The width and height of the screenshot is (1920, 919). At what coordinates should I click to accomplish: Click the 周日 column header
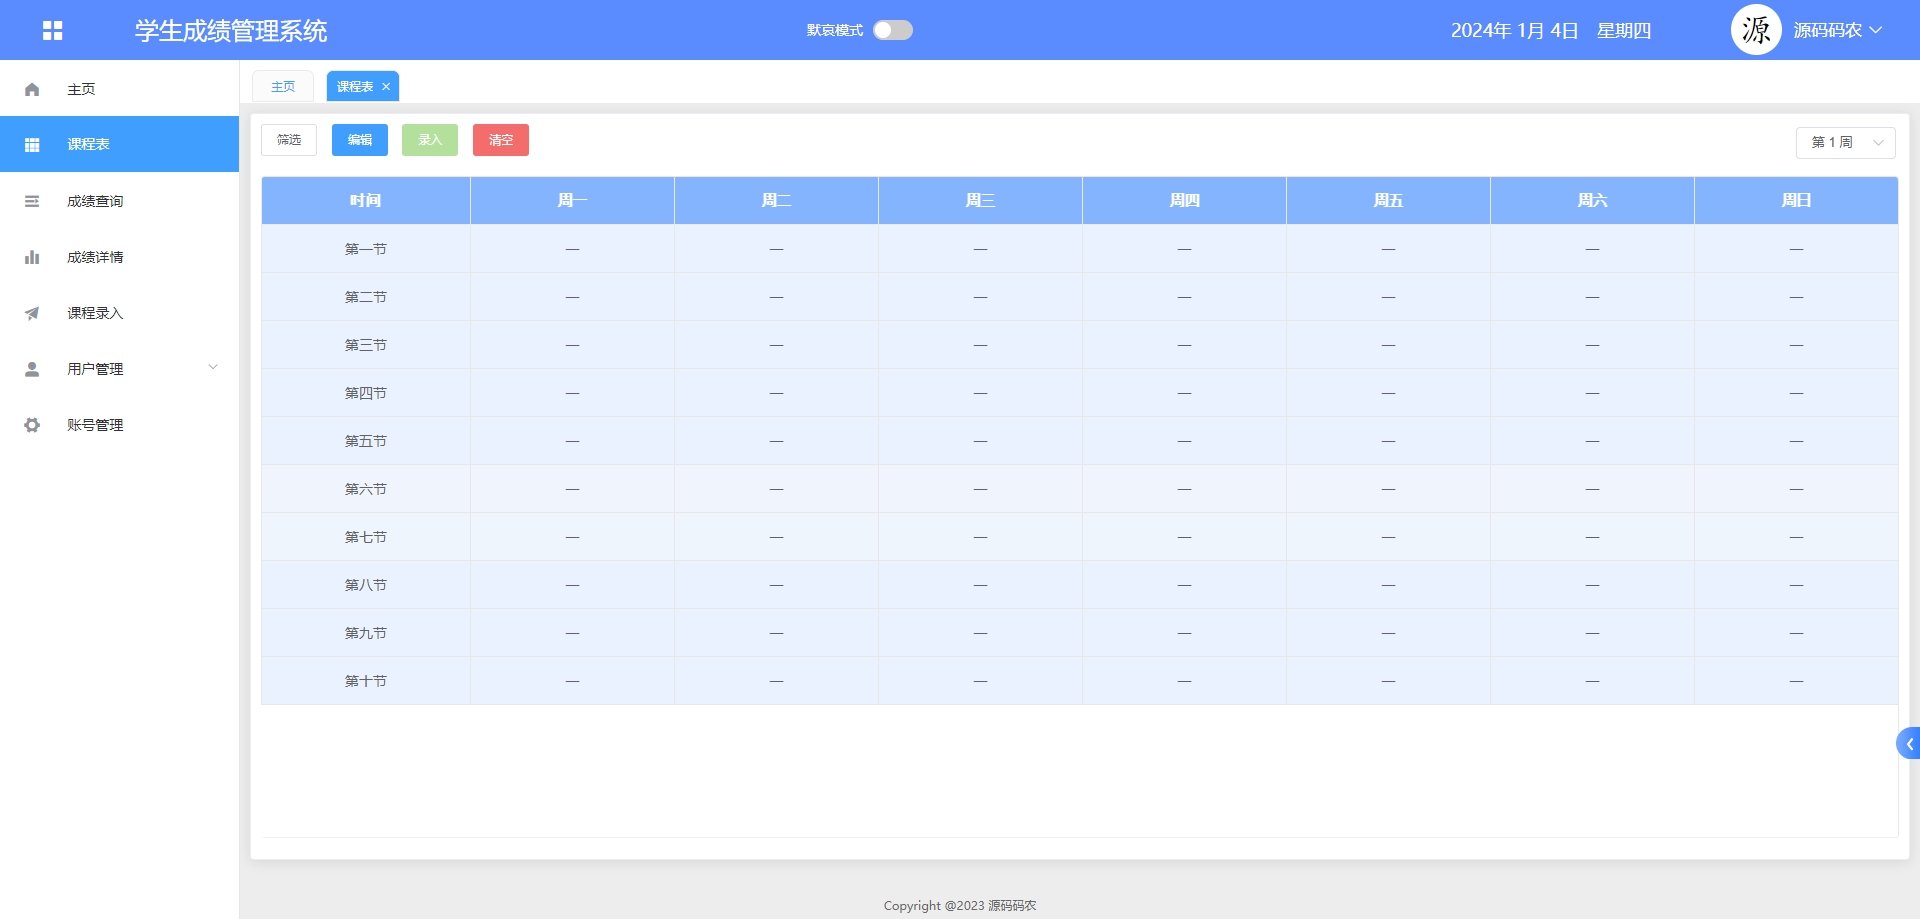pos(1796,201)
